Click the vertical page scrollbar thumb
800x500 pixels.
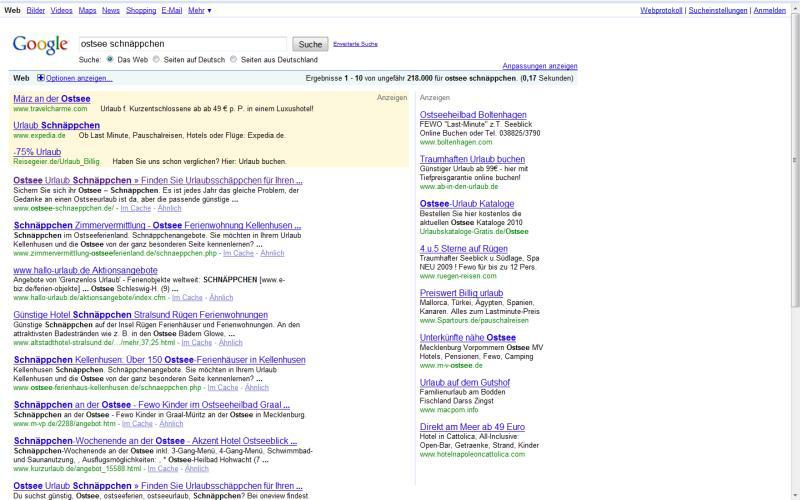[795, 160]
